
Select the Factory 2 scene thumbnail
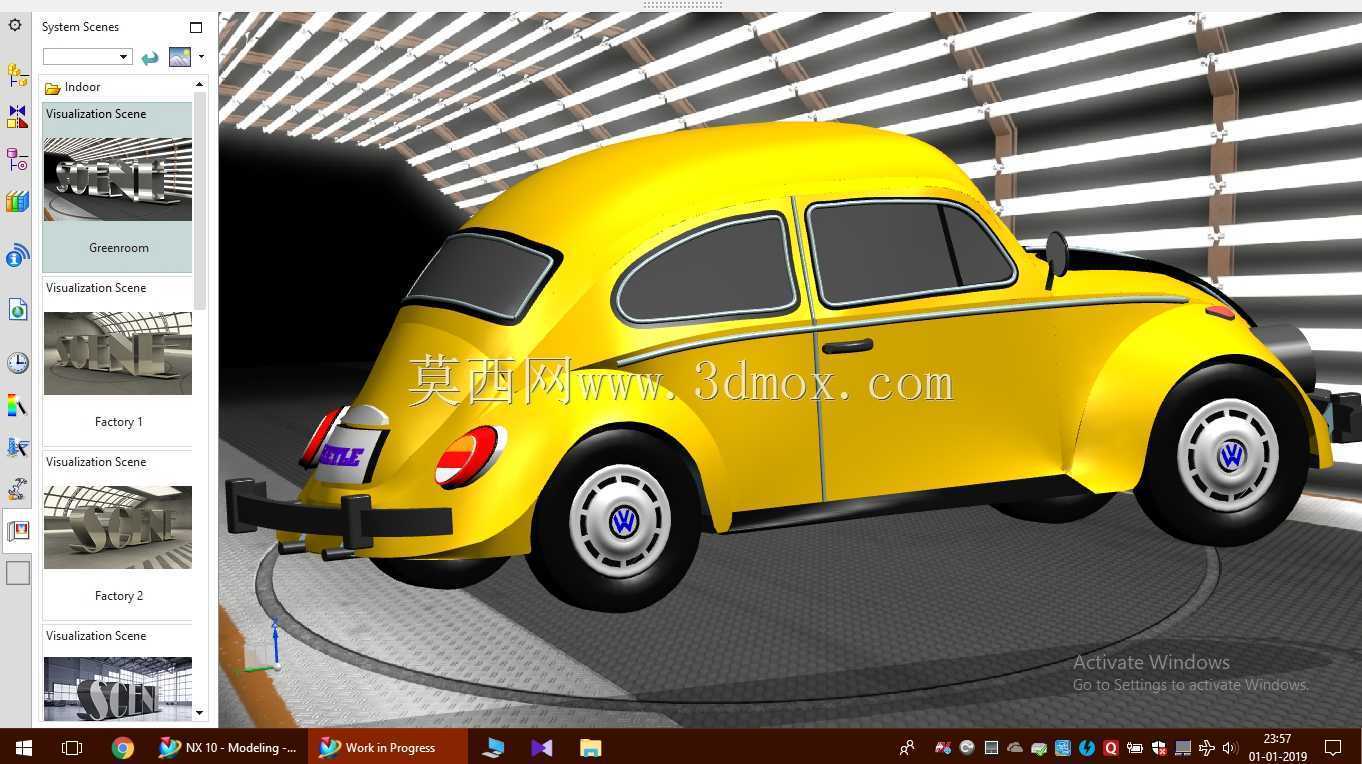tap(117, 527)
